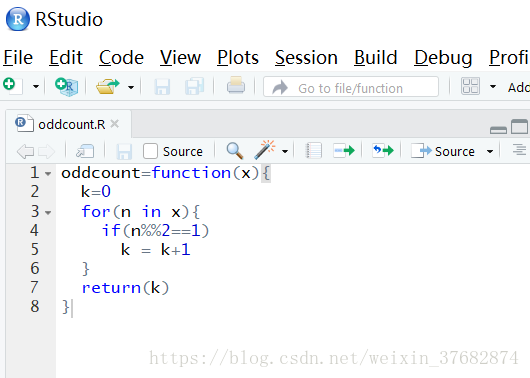Collapse the for-loop fold on line 3
Viewport: 530px width, 378px height.
48,213
